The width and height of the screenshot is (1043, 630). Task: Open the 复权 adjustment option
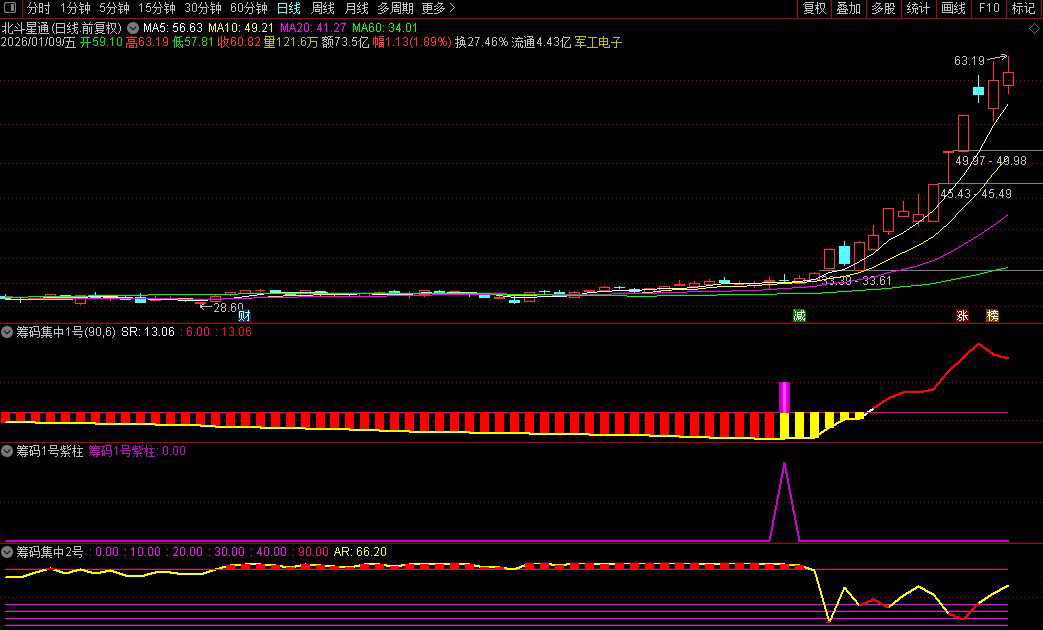(x=814, y=8)
